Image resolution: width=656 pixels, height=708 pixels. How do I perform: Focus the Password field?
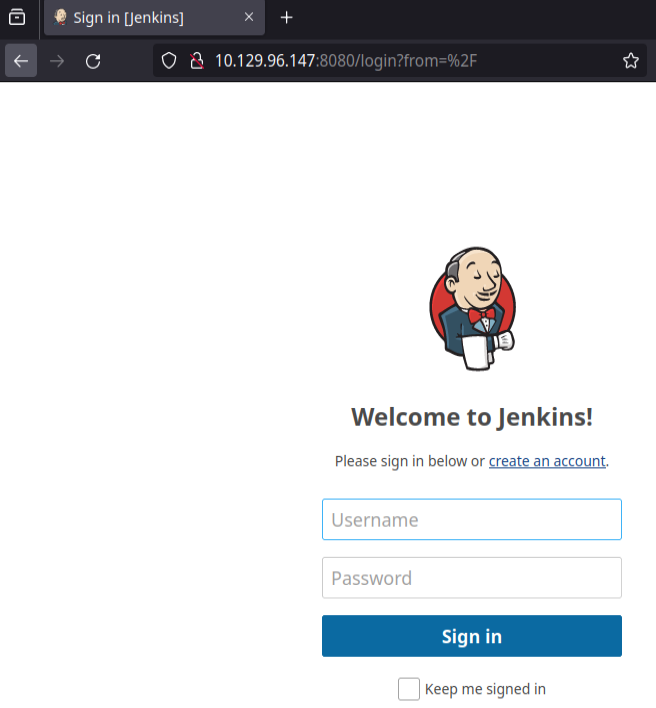coord(472,578)
